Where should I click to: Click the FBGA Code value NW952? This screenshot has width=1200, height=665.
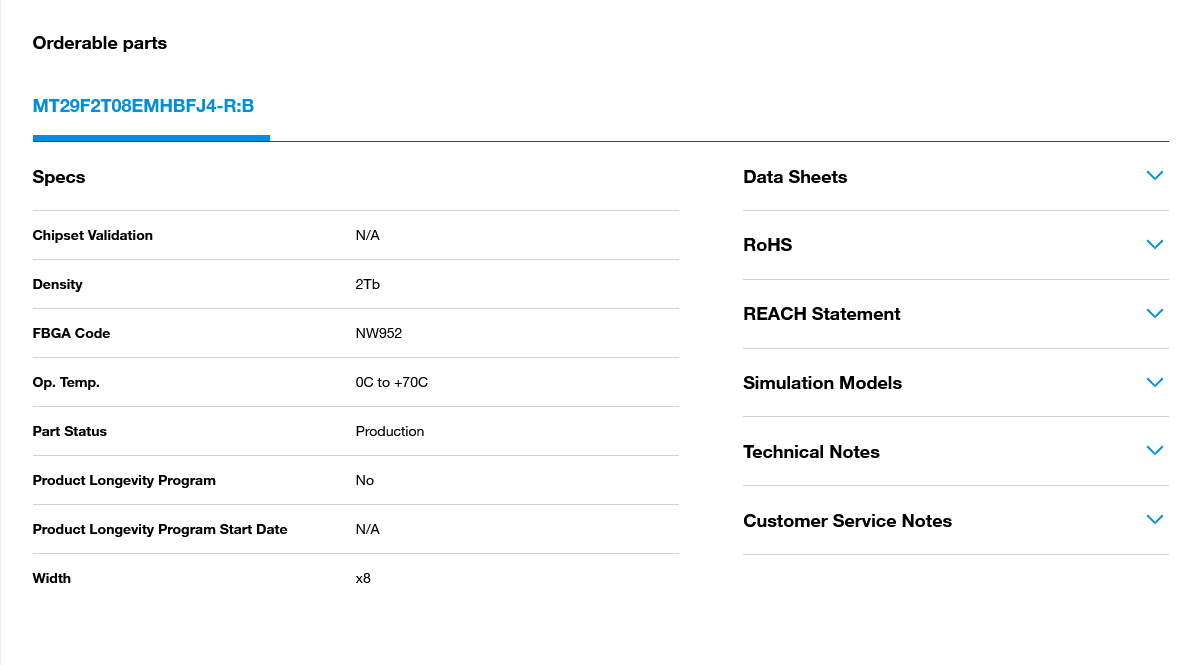tap(378, 333)
